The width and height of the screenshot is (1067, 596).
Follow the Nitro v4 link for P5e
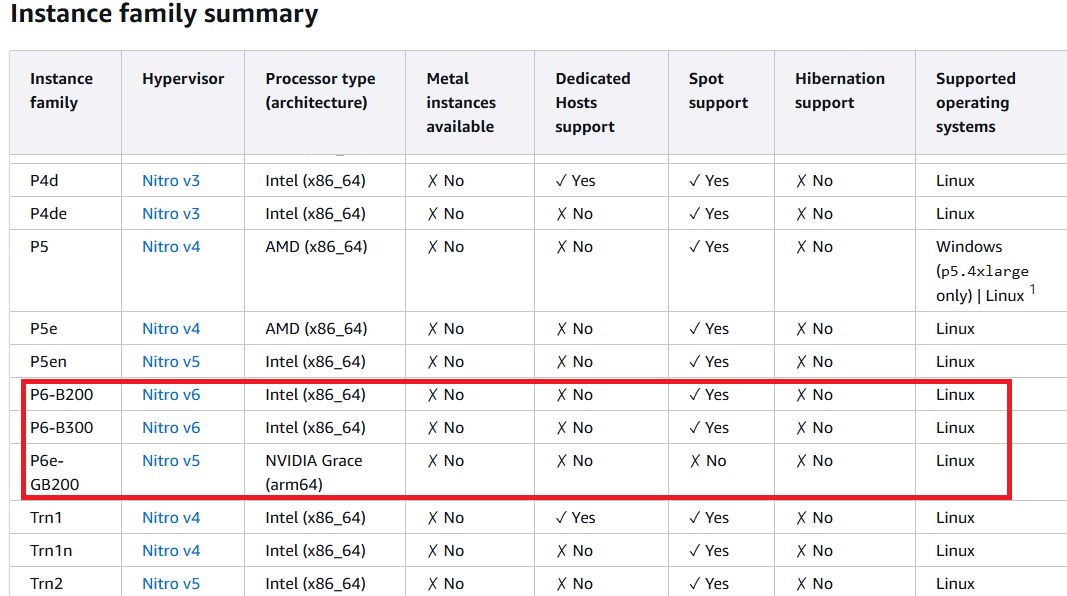171,329
